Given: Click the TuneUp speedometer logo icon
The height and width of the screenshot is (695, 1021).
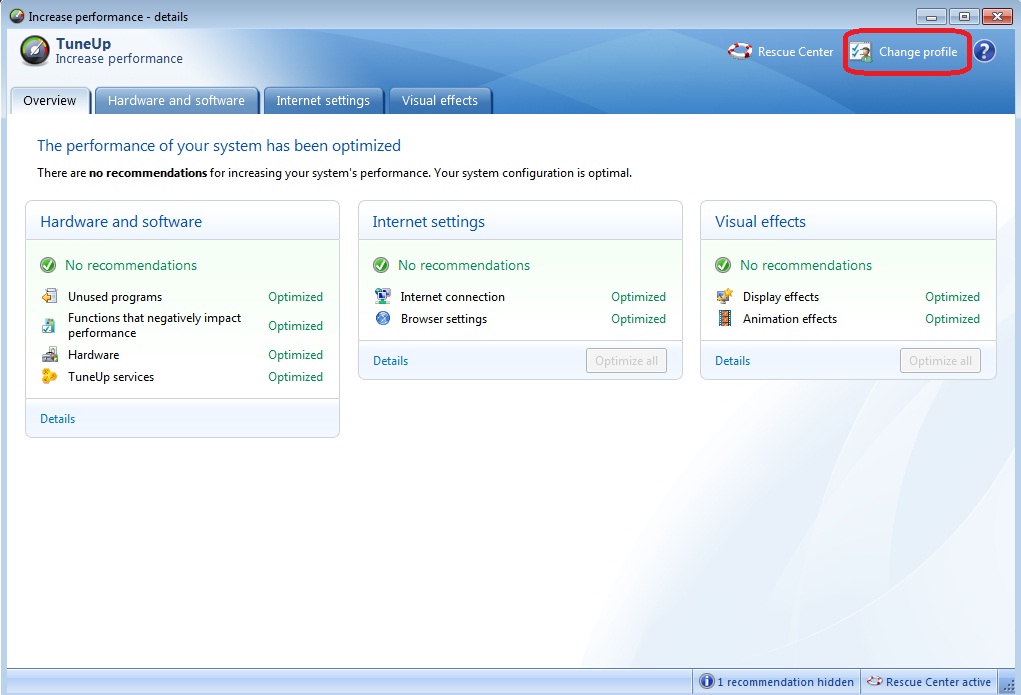Looking at the screenshot, I should pos(35,51).
